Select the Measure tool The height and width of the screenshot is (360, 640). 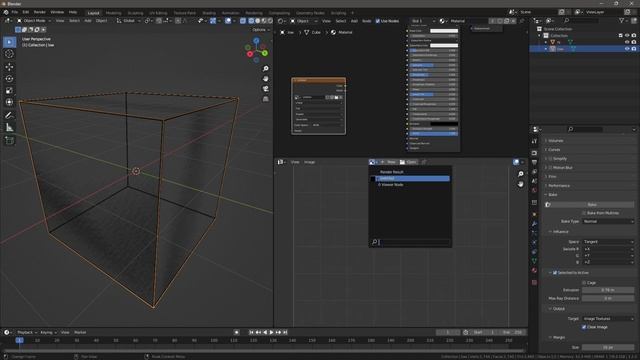pyautogui.click(x=9, y=128)
